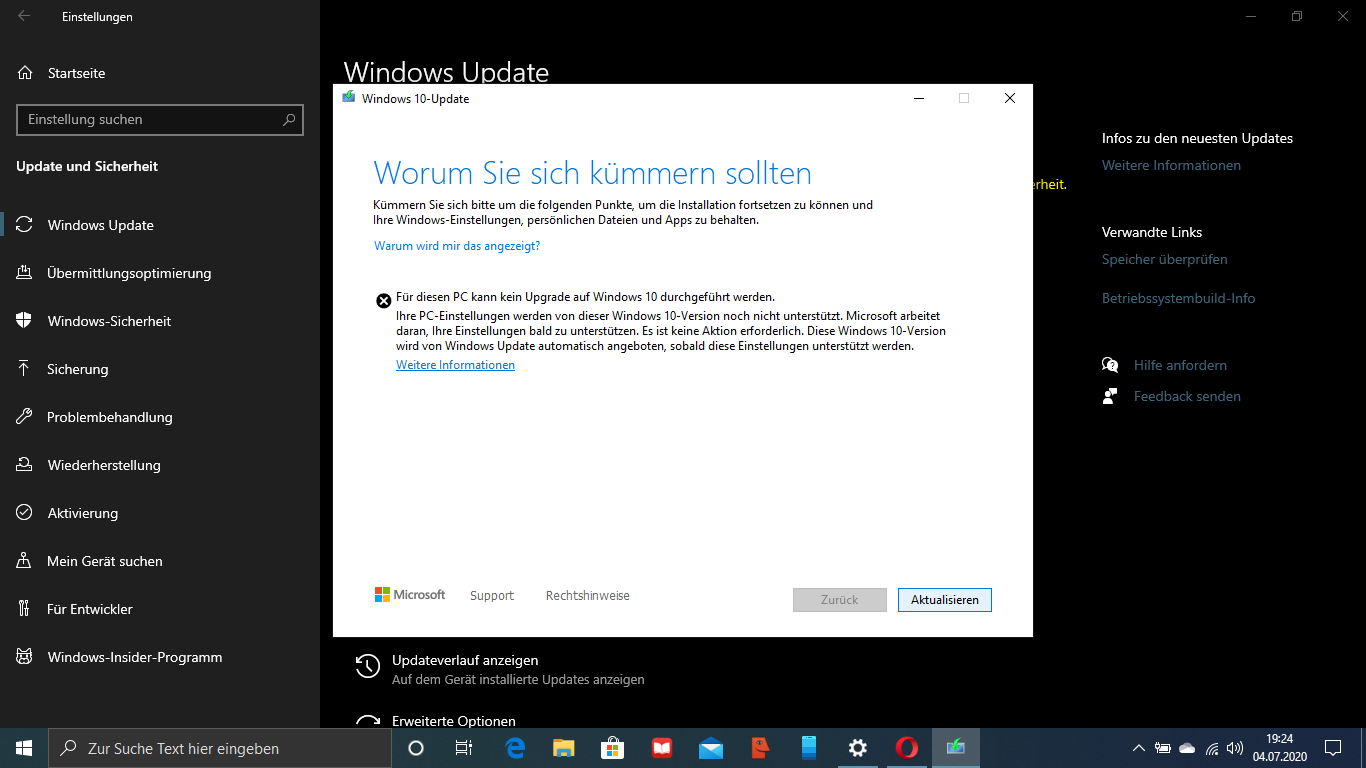Click the Zurück button
Screen dimensions: 1366x768
pyautogui.click(x=840, y=600)
